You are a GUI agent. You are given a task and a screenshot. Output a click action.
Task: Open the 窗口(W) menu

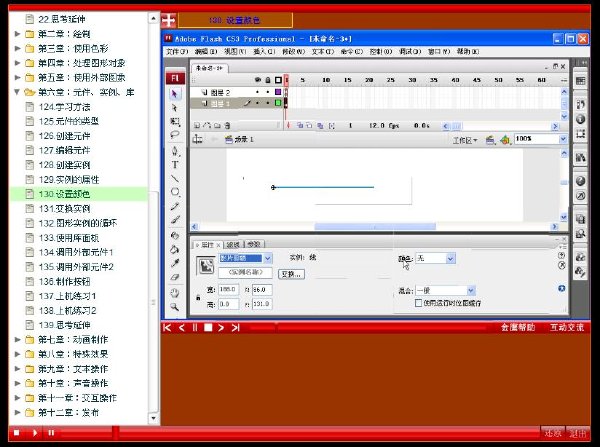pos(439,51)
